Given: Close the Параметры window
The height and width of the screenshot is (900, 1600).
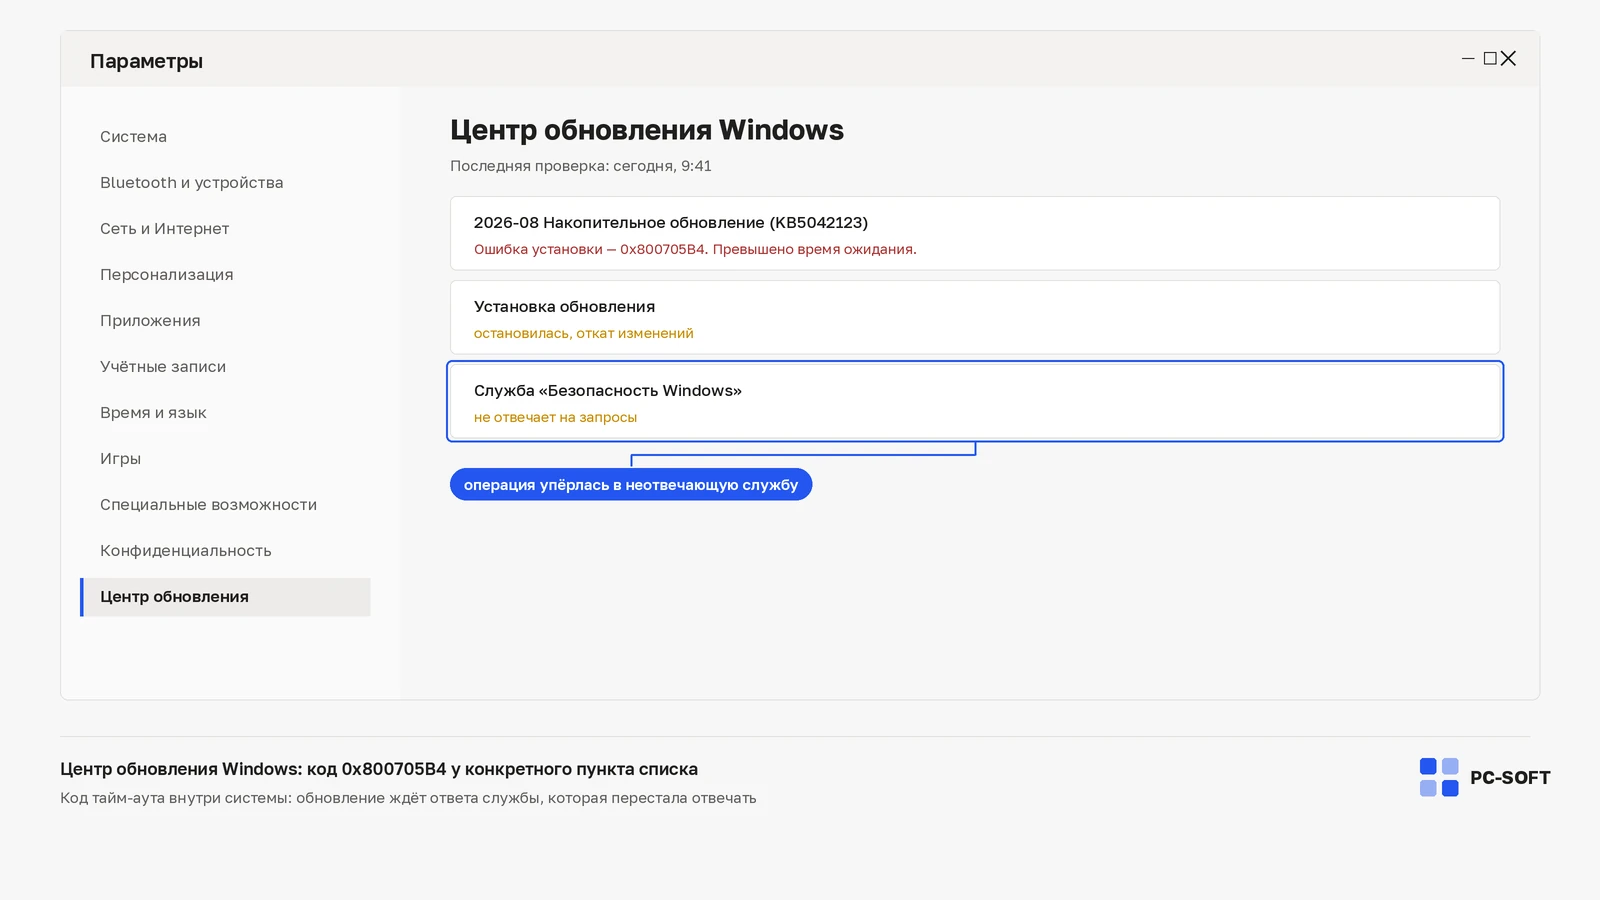Looking at the screenshot, I should (1508, 59).
